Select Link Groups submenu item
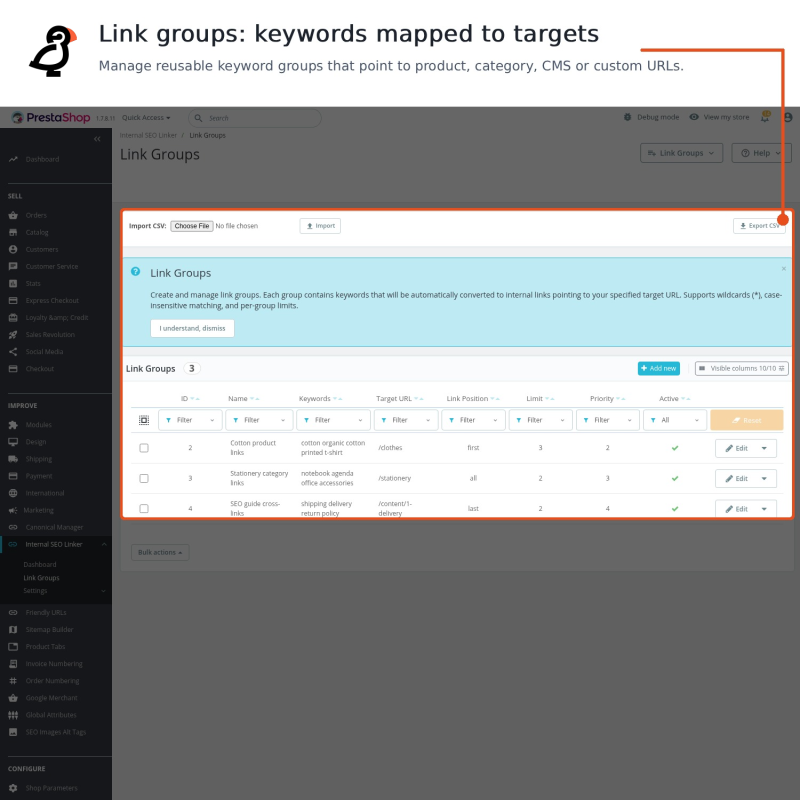Screen dimensions: 800x800 click(41, 578)
